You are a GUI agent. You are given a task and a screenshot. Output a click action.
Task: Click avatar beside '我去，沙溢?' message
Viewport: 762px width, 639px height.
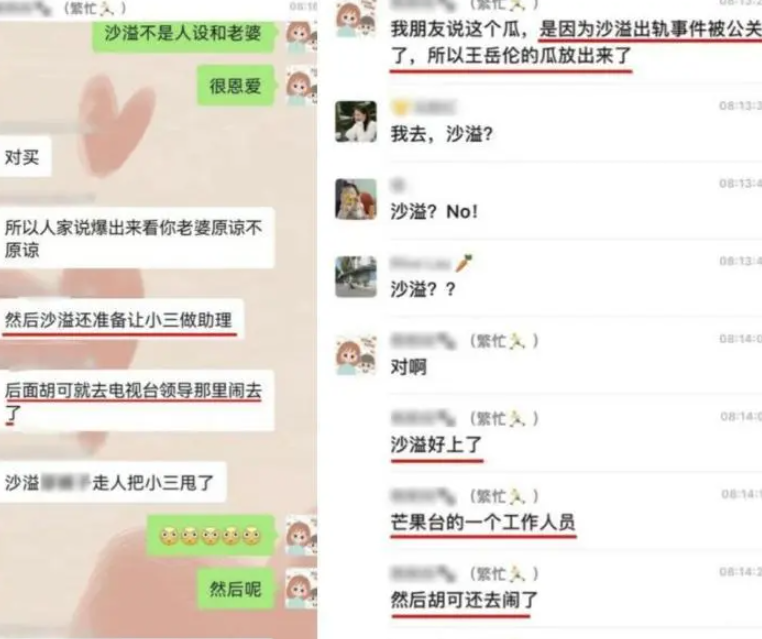pyautogui.click(x=356, y=121)
